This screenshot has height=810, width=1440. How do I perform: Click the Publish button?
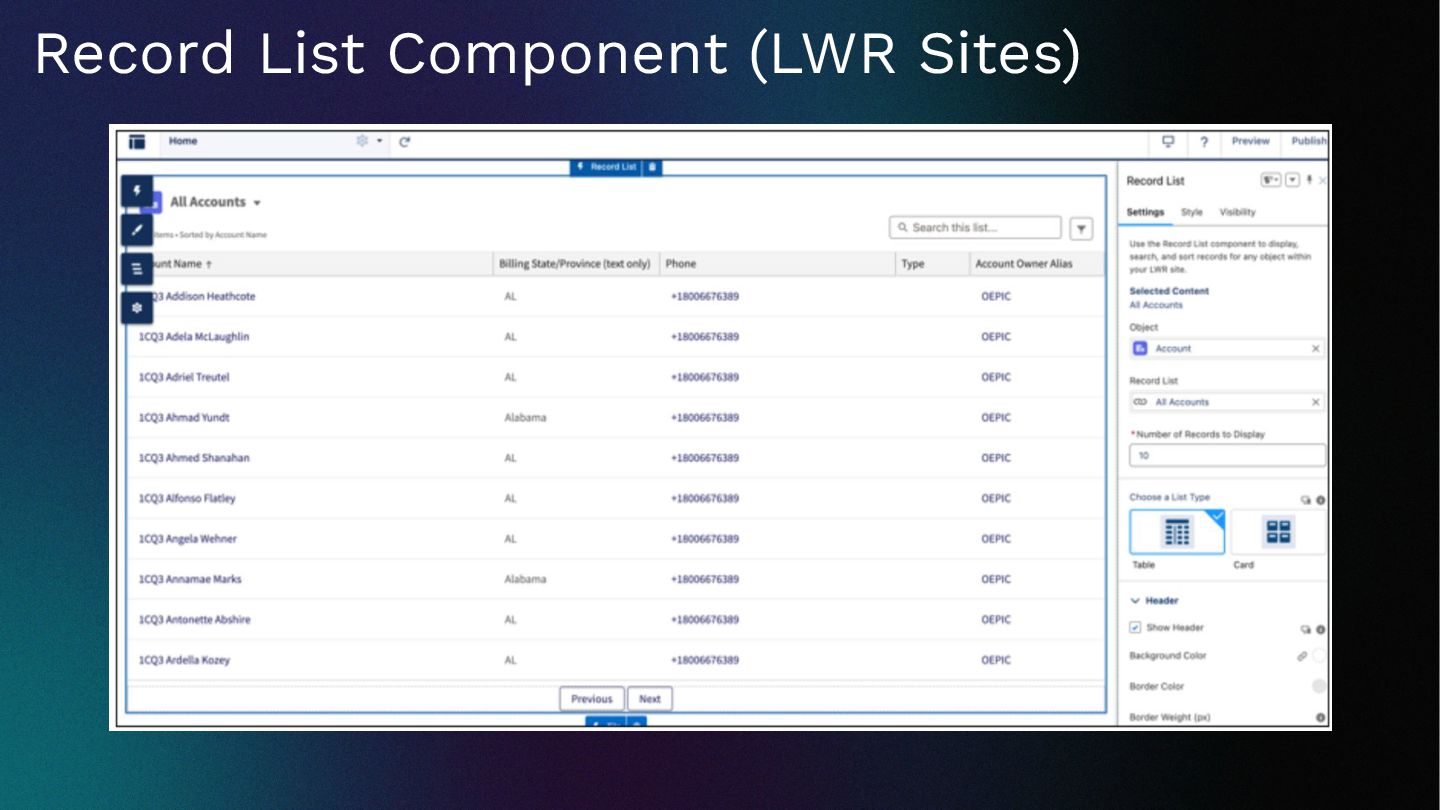[x=1307, y=141]
